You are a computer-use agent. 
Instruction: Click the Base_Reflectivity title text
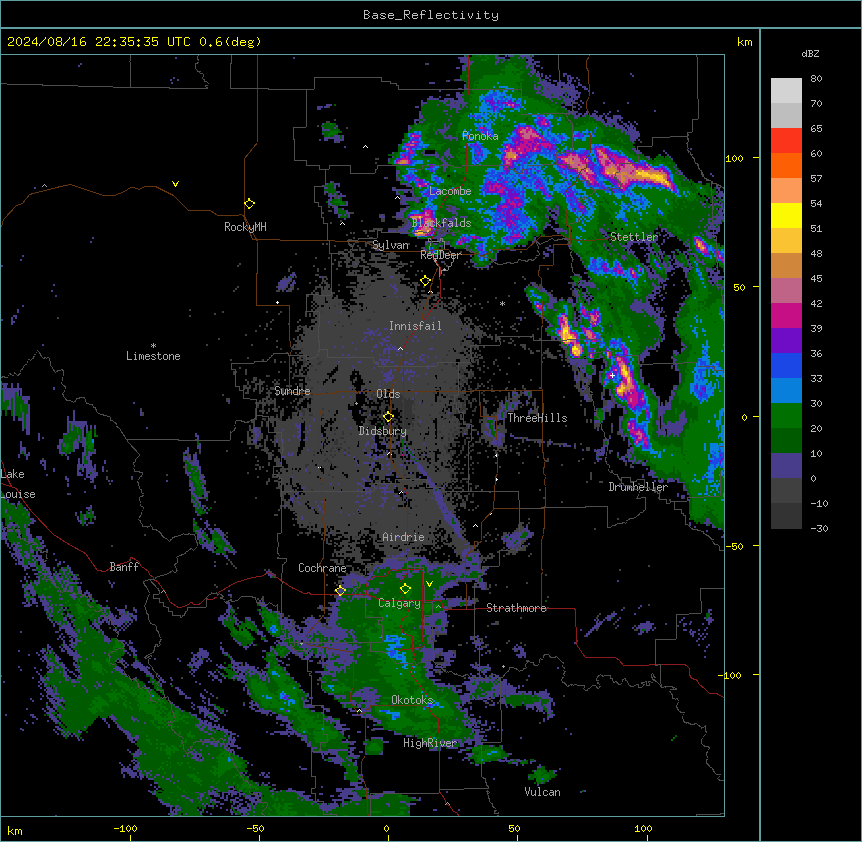point(431,15)
